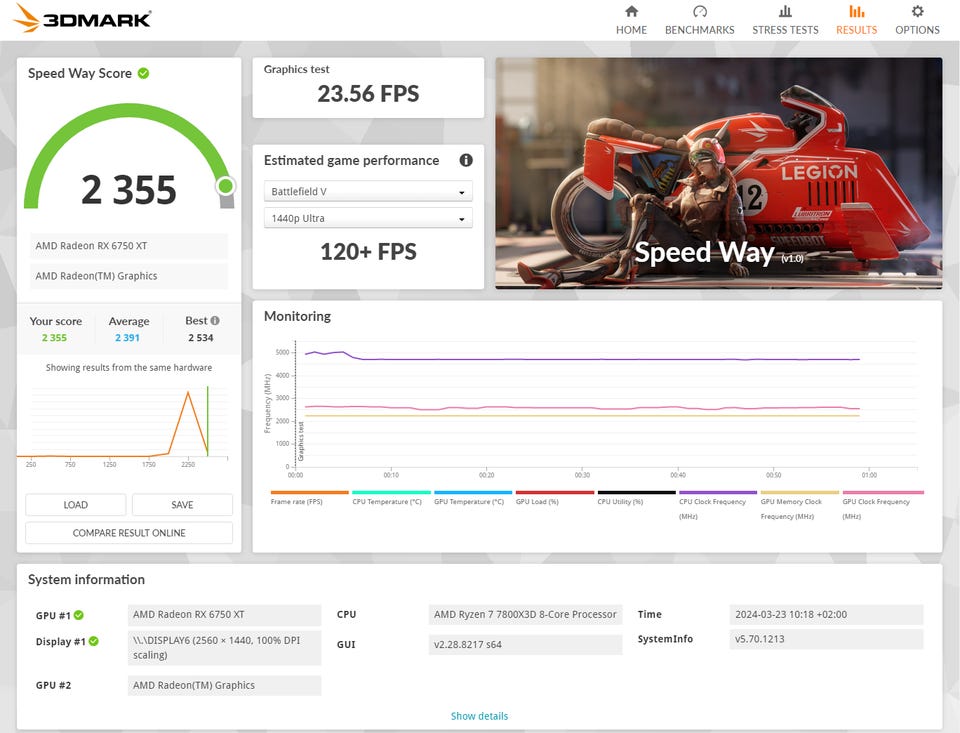Click GUI version v2.28.8217 s64
This screenshot has width=960, height=733.
coord(525,644)
